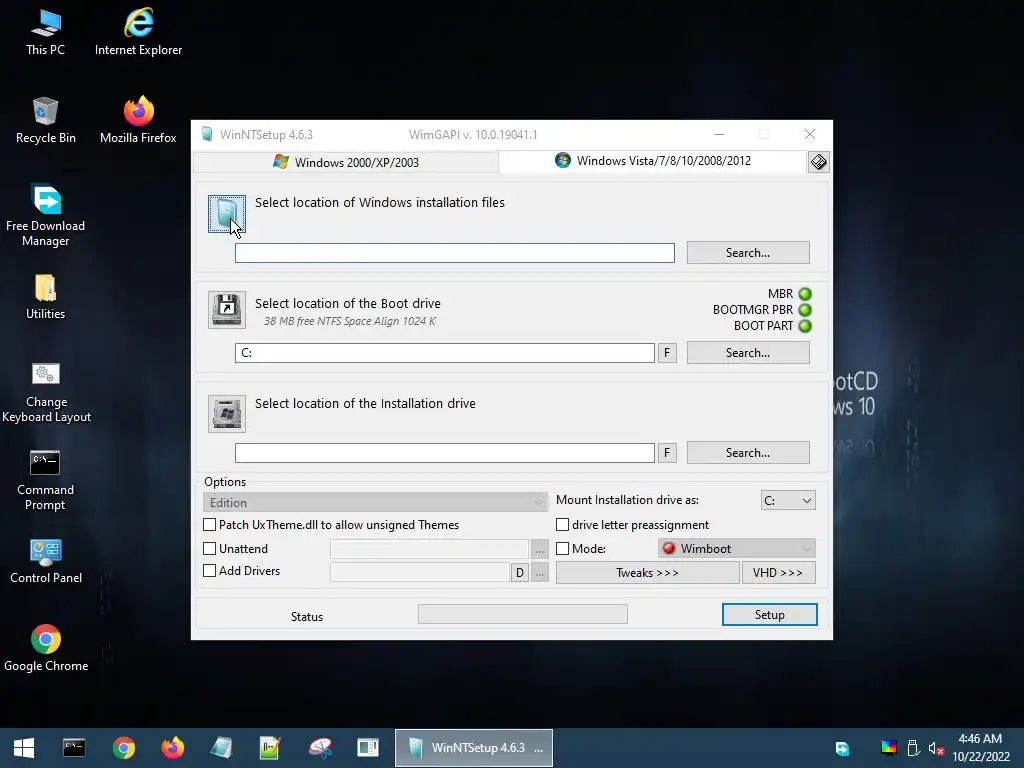This screenshot has height=768, width=1024.
Task: Check the MBR green status light
Action: pyautogui.click(x=805, y=294)
